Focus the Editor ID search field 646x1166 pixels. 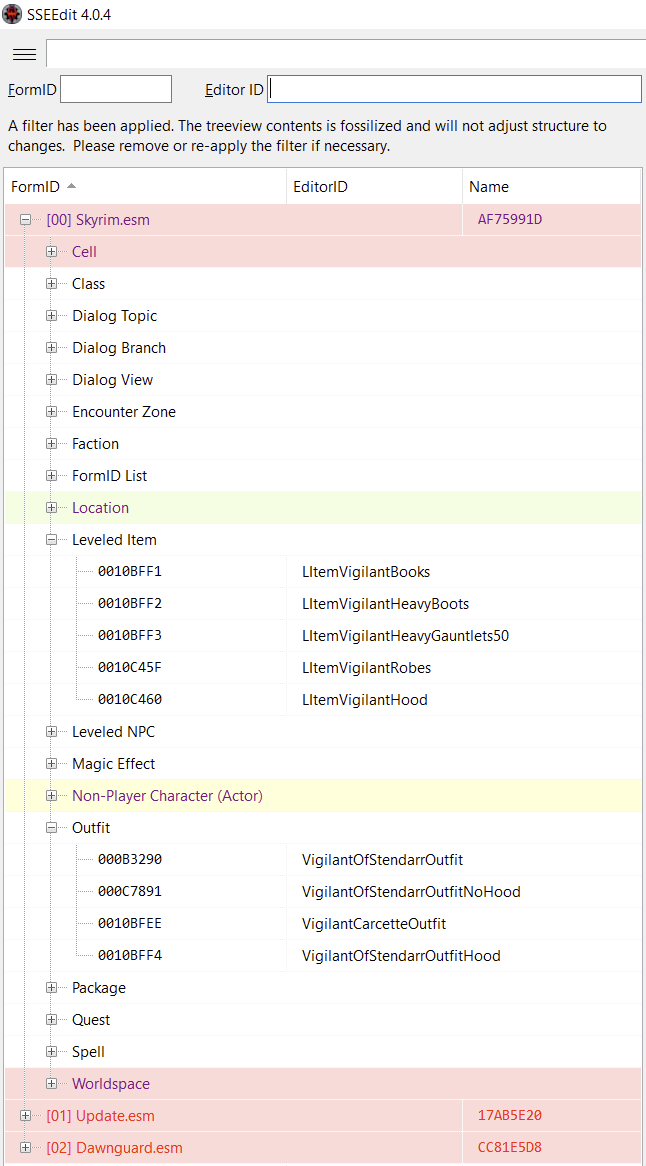454,89
